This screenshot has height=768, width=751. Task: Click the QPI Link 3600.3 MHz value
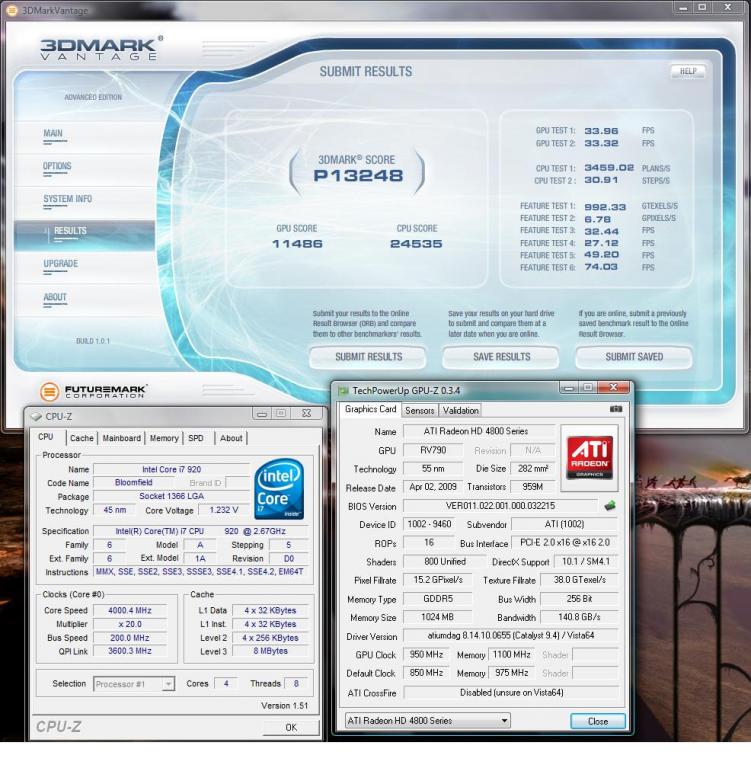click(x=130, y=651)
